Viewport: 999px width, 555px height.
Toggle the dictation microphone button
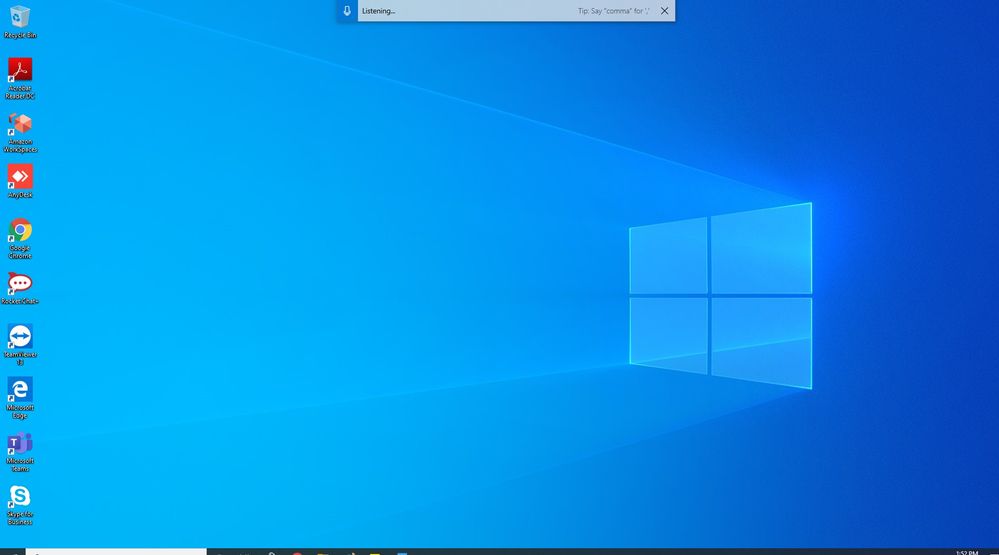(347, 11)
